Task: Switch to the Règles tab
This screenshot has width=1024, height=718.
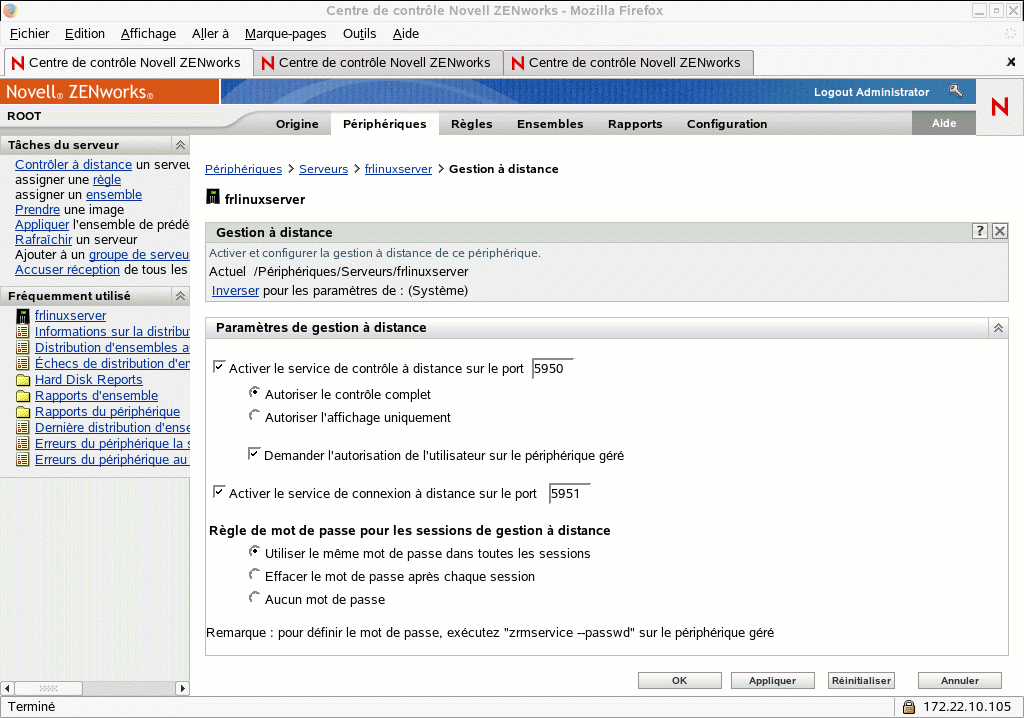Action: [x=472, y=124]
